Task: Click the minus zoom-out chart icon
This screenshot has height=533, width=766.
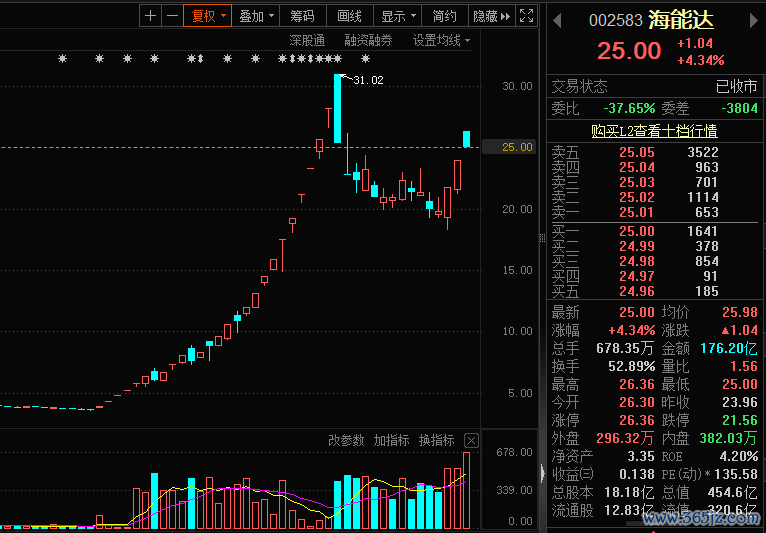Action: click(x=172, y=16)
